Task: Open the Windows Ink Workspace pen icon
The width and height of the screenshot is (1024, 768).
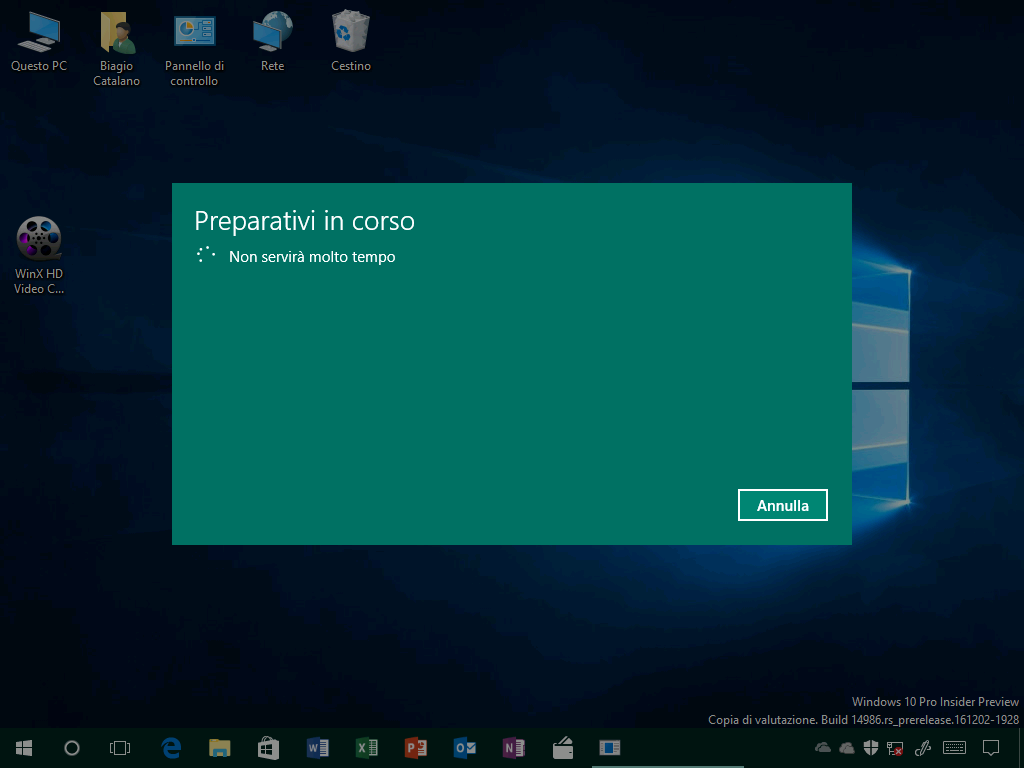Action: [922, 748]
